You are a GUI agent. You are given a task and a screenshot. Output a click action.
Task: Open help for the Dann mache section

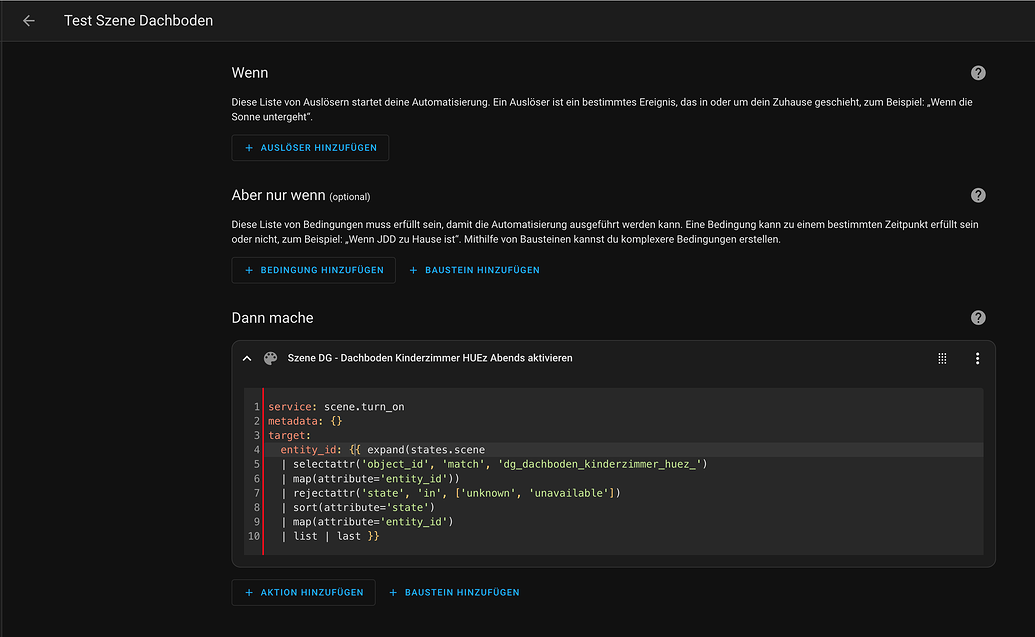(x=978, y=318)
